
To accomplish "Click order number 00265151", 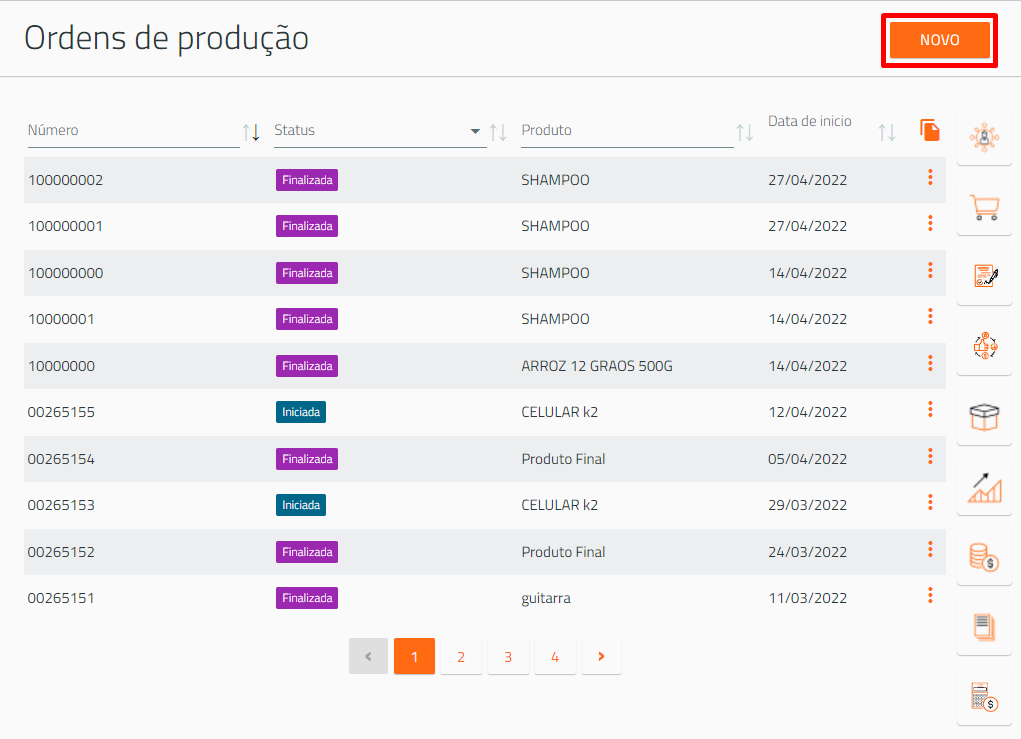I will click(x=61, y=598).
